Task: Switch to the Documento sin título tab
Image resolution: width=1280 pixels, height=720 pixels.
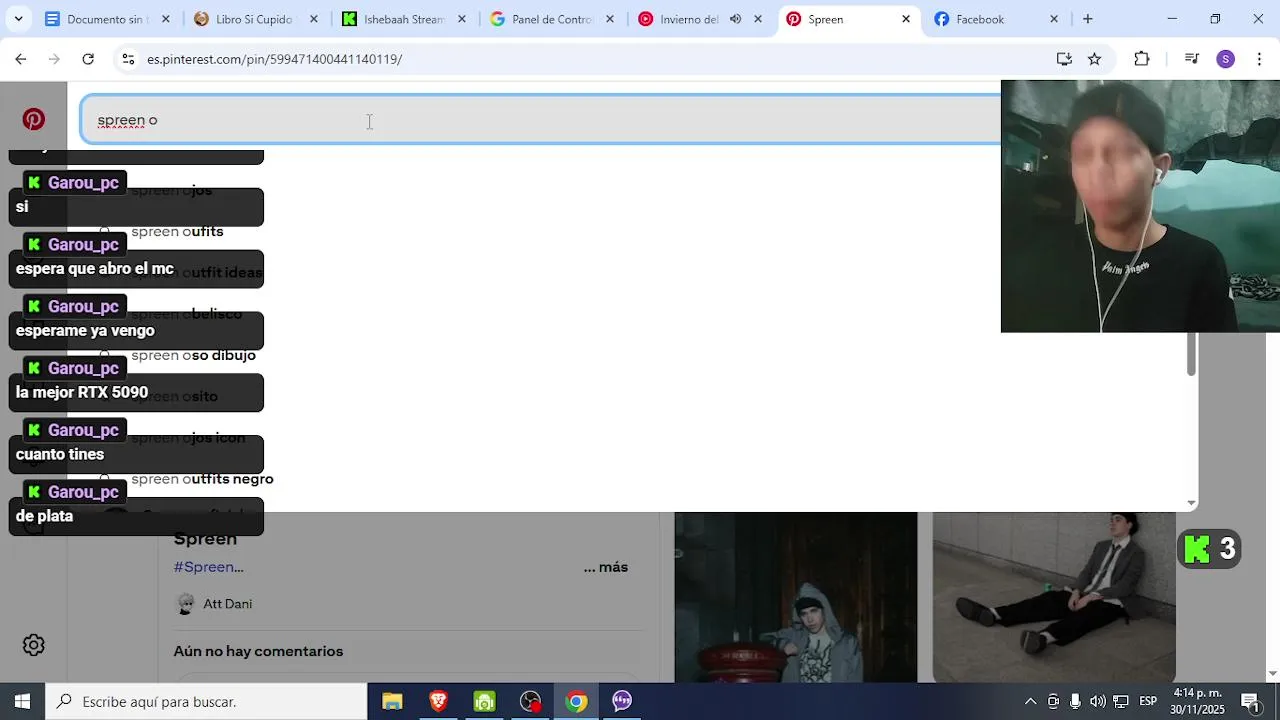Action: (107, 19)
